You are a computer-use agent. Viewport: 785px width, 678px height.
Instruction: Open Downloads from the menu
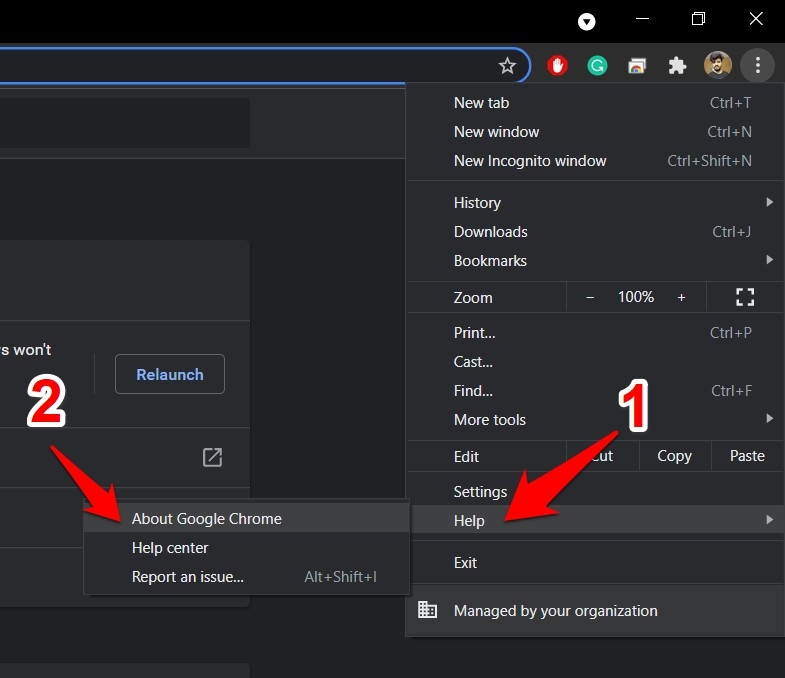pos(595,232)
